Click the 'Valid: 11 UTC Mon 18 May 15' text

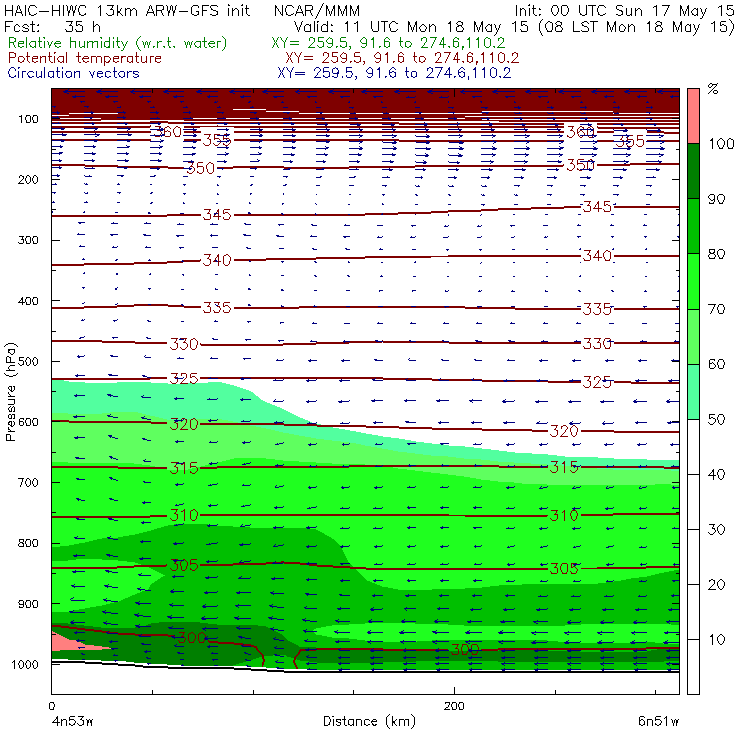[411, 27]
